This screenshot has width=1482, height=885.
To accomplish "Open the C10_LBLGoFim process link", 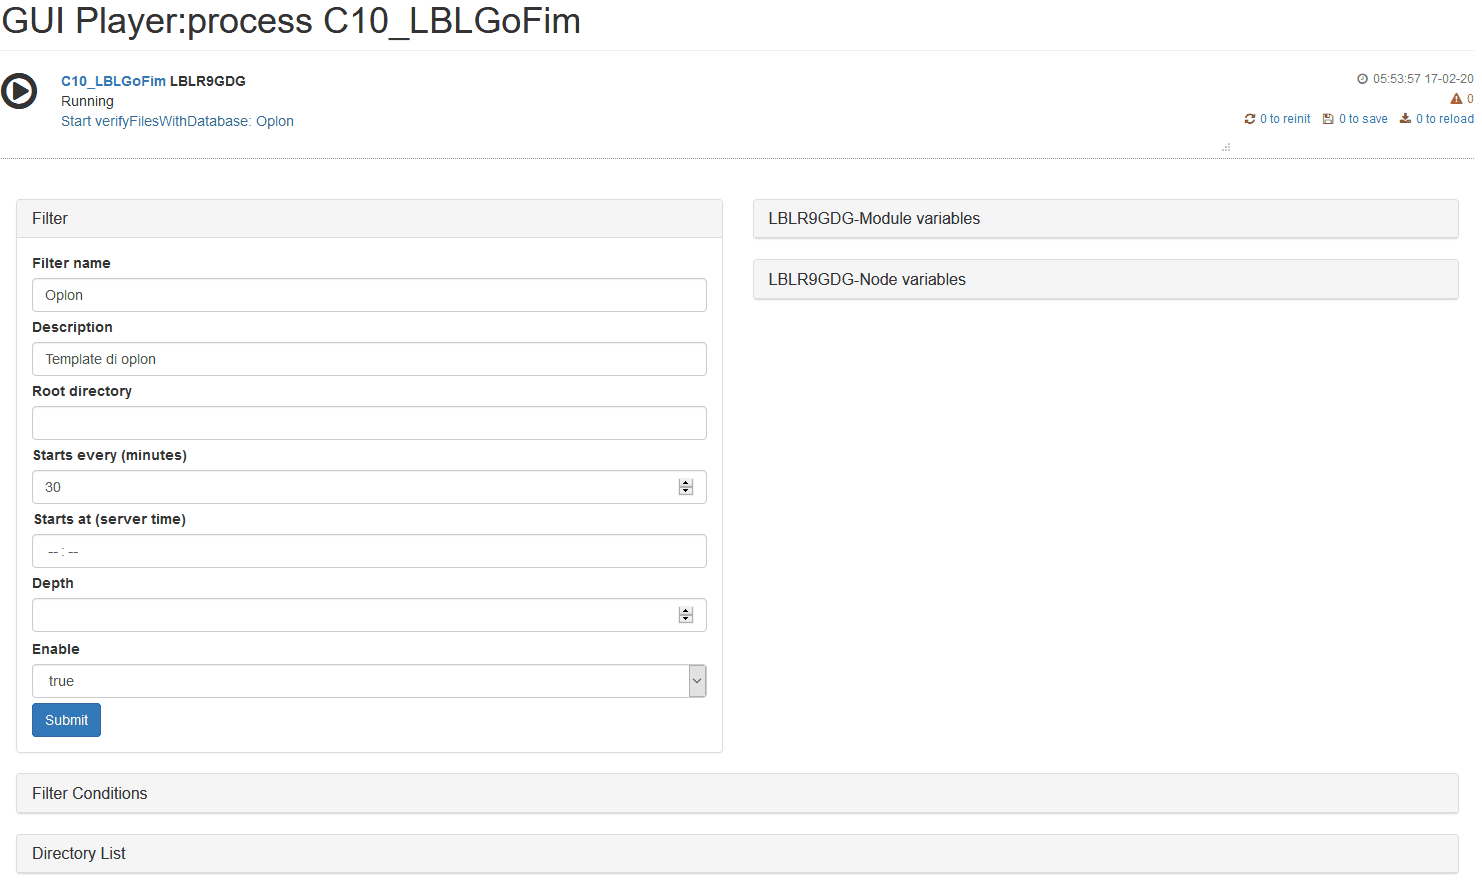I will (113, 81).
